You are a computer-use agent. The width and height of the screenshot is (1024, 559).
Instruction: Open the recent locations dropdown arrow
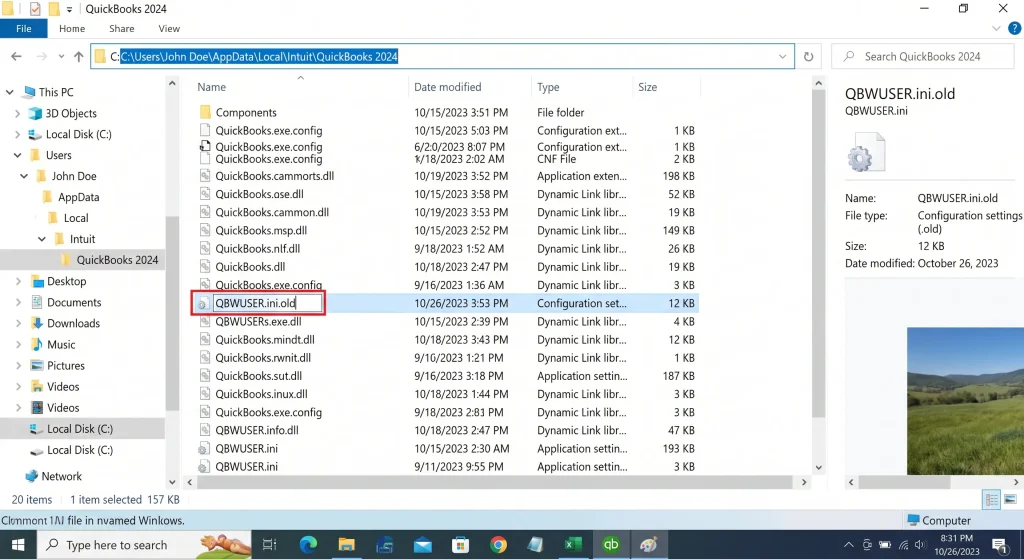61,57
